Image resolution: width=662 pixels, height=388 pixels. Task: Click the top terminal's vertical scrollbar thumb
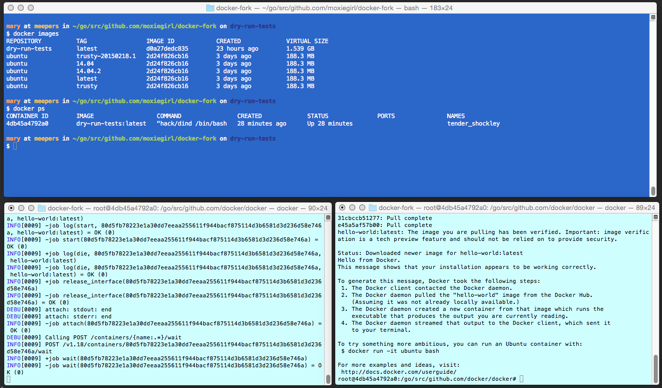(x=653, y=190)
